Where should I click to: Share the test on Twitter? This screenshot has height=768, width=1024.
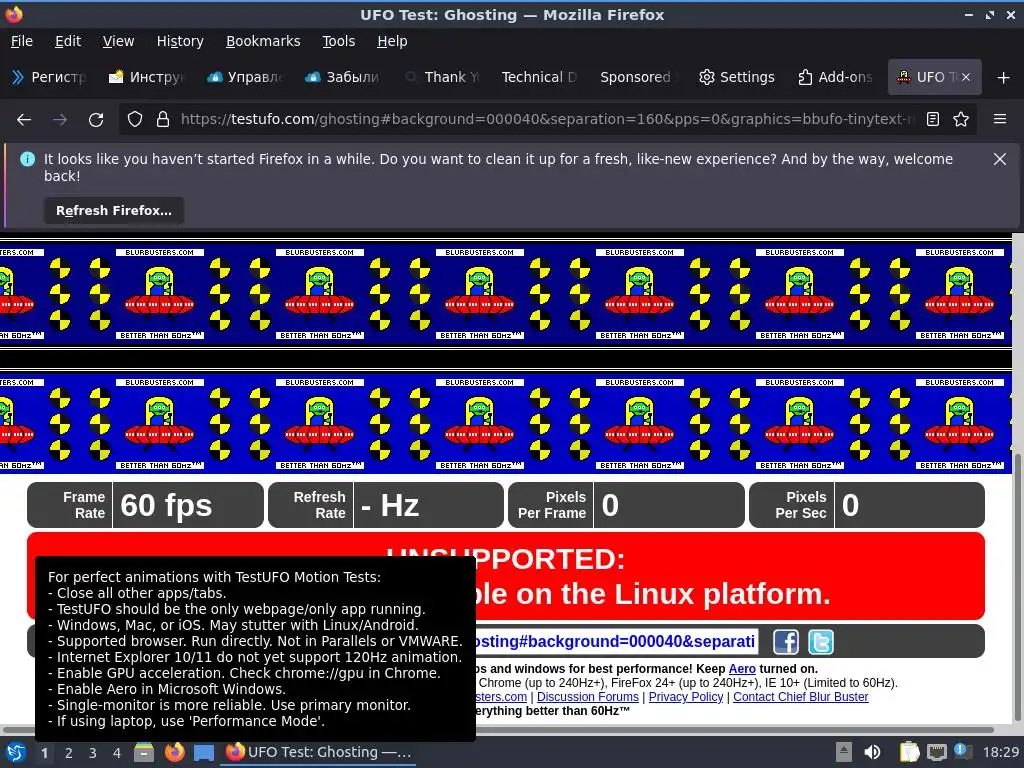coord(821,642)
